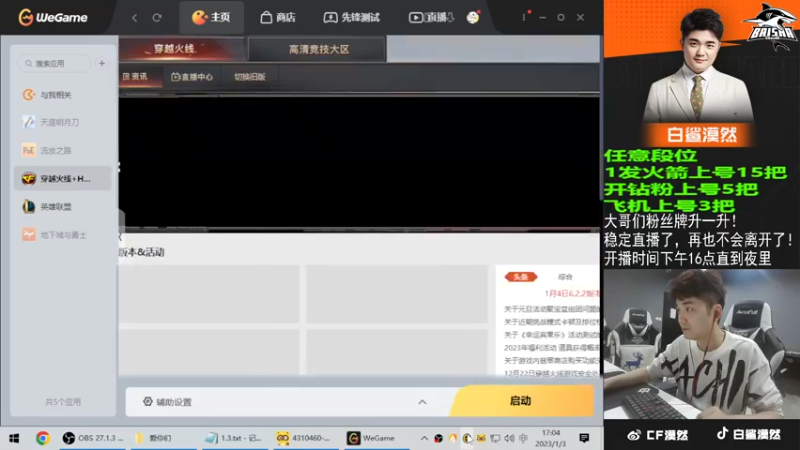
Task: Open the red 1月4日6.2.2版本 headline
Action: [572, 293]
